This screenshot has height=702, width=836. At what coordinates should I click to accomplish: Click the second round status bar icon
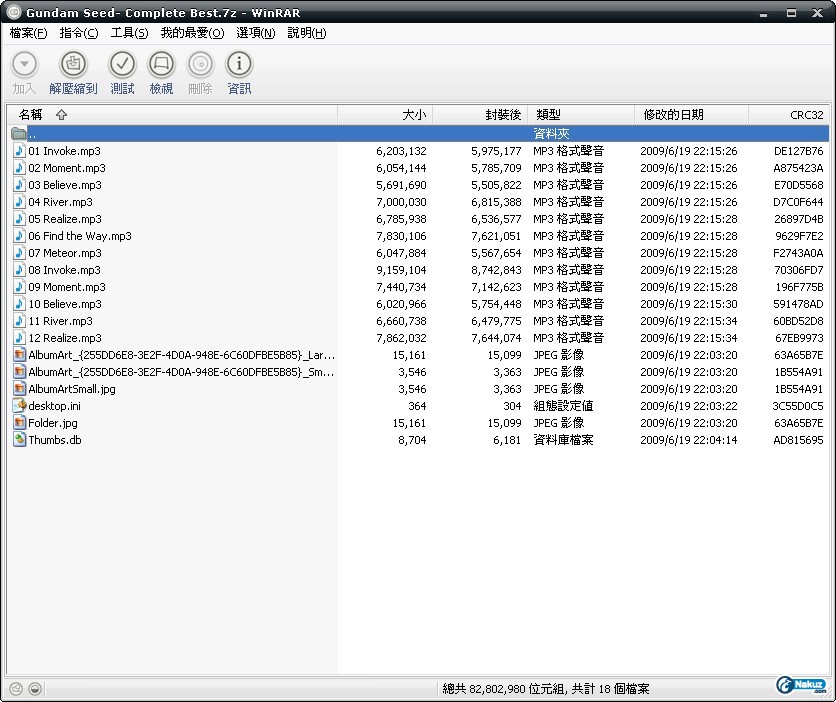coord(35,689)
